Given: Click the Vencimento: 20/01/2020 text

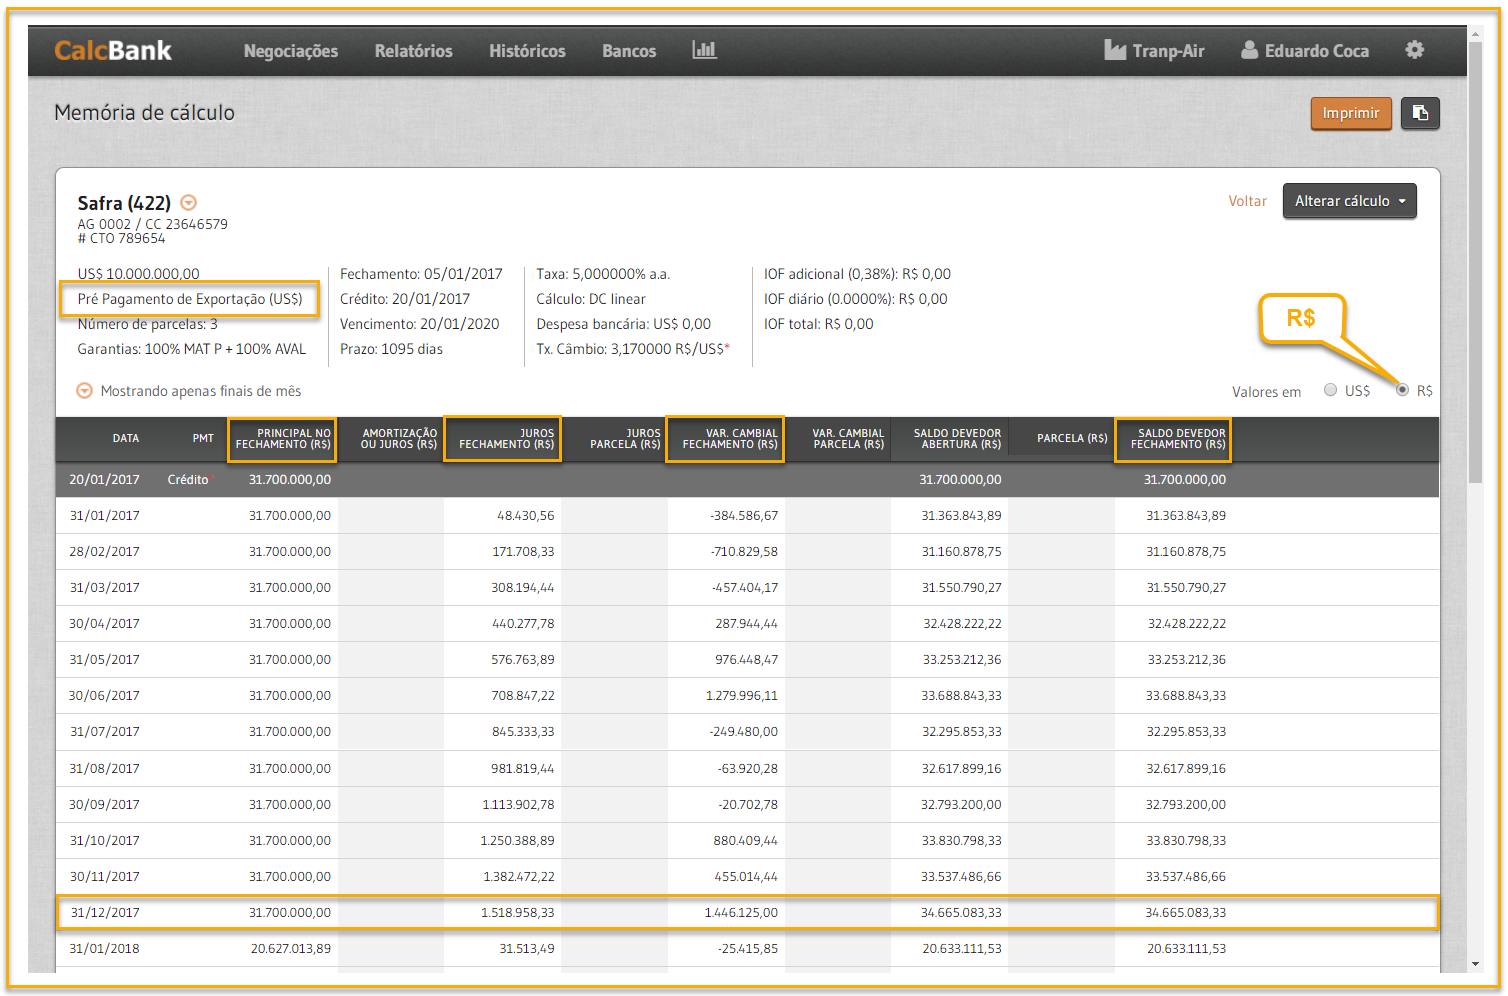Looking at the screenshot, I should pos(419,324).
